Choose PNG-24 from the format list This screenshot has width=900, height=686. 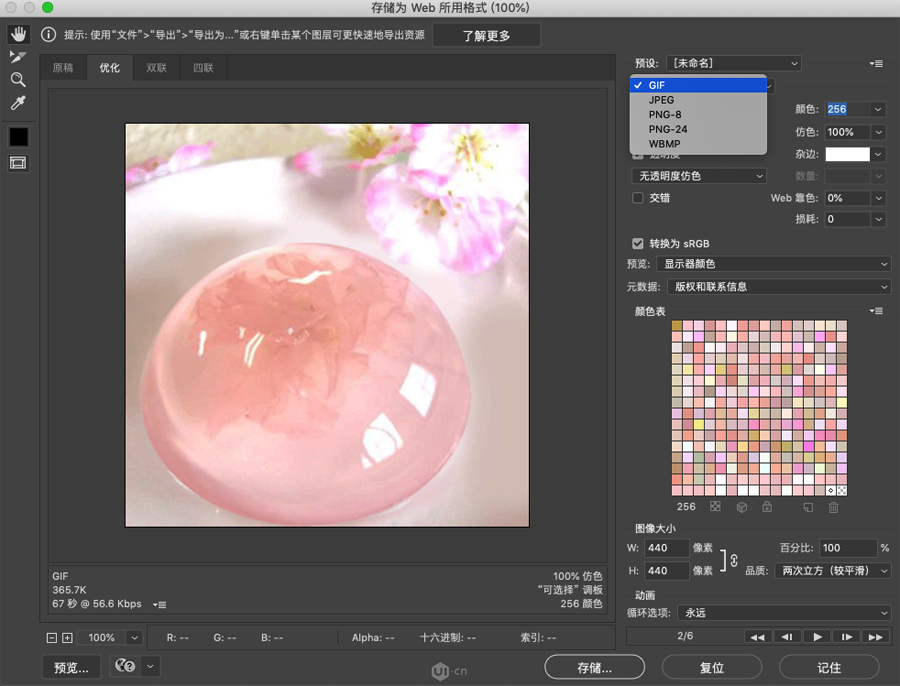[x=698, y=129]
